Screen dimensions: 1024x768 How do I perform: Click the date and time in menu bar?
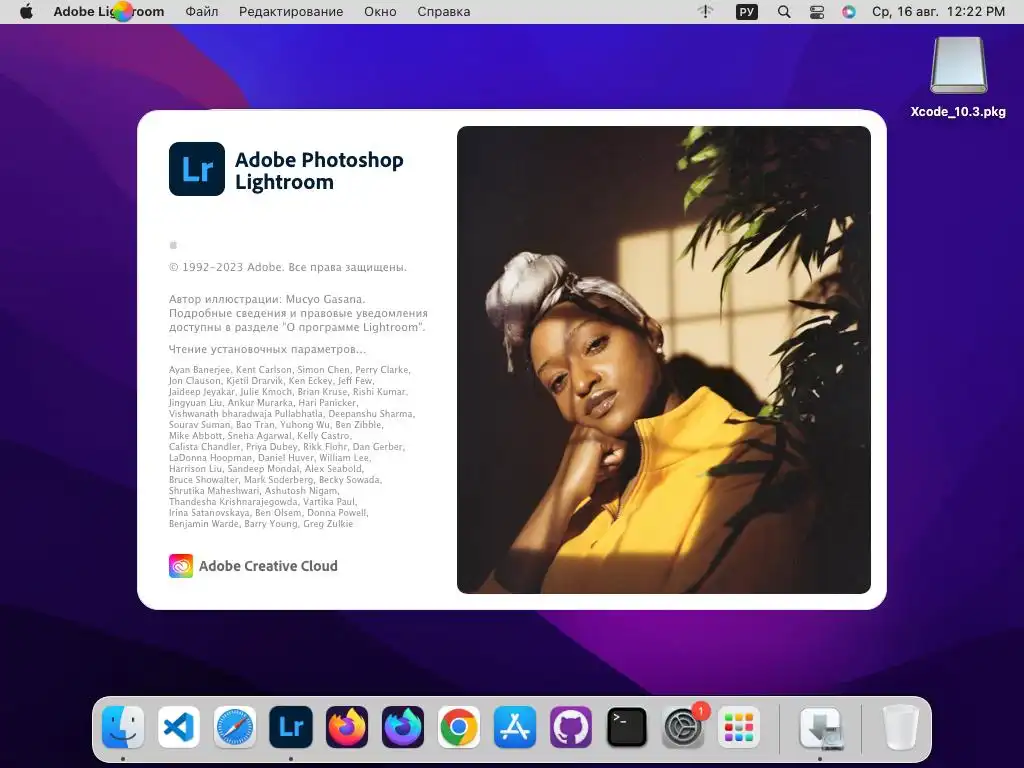[938, 12]
